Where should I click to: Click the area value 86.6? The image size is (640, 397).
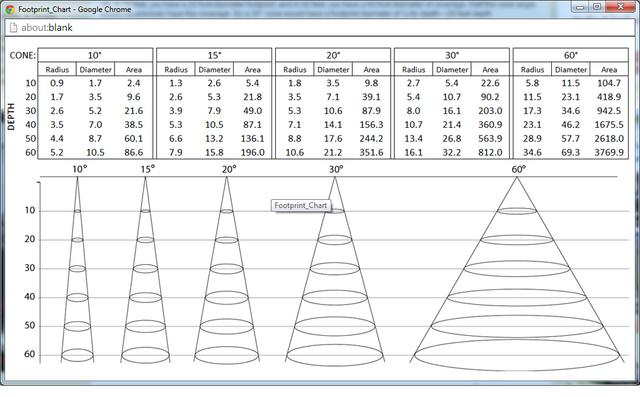click(x=134, y=153)
